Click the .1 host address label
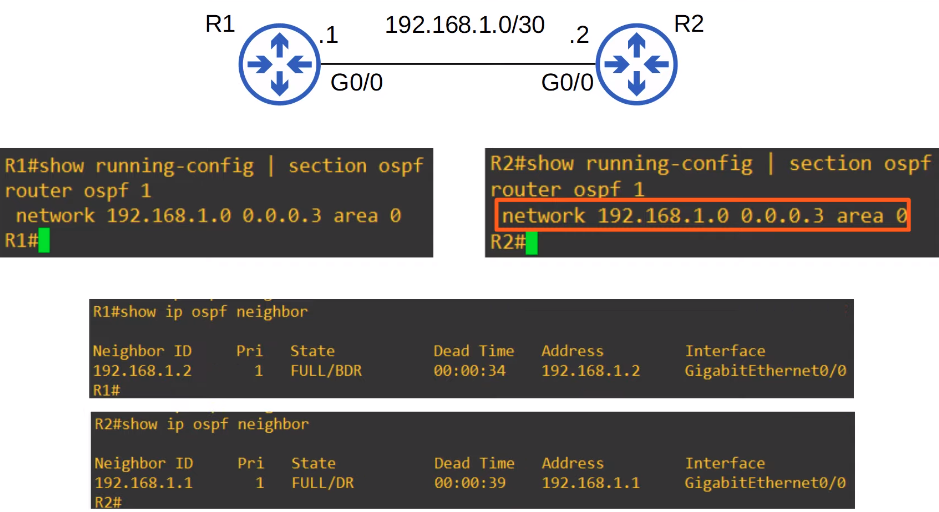Viewport: 939px width, 512px height. [x=328, y=38]
